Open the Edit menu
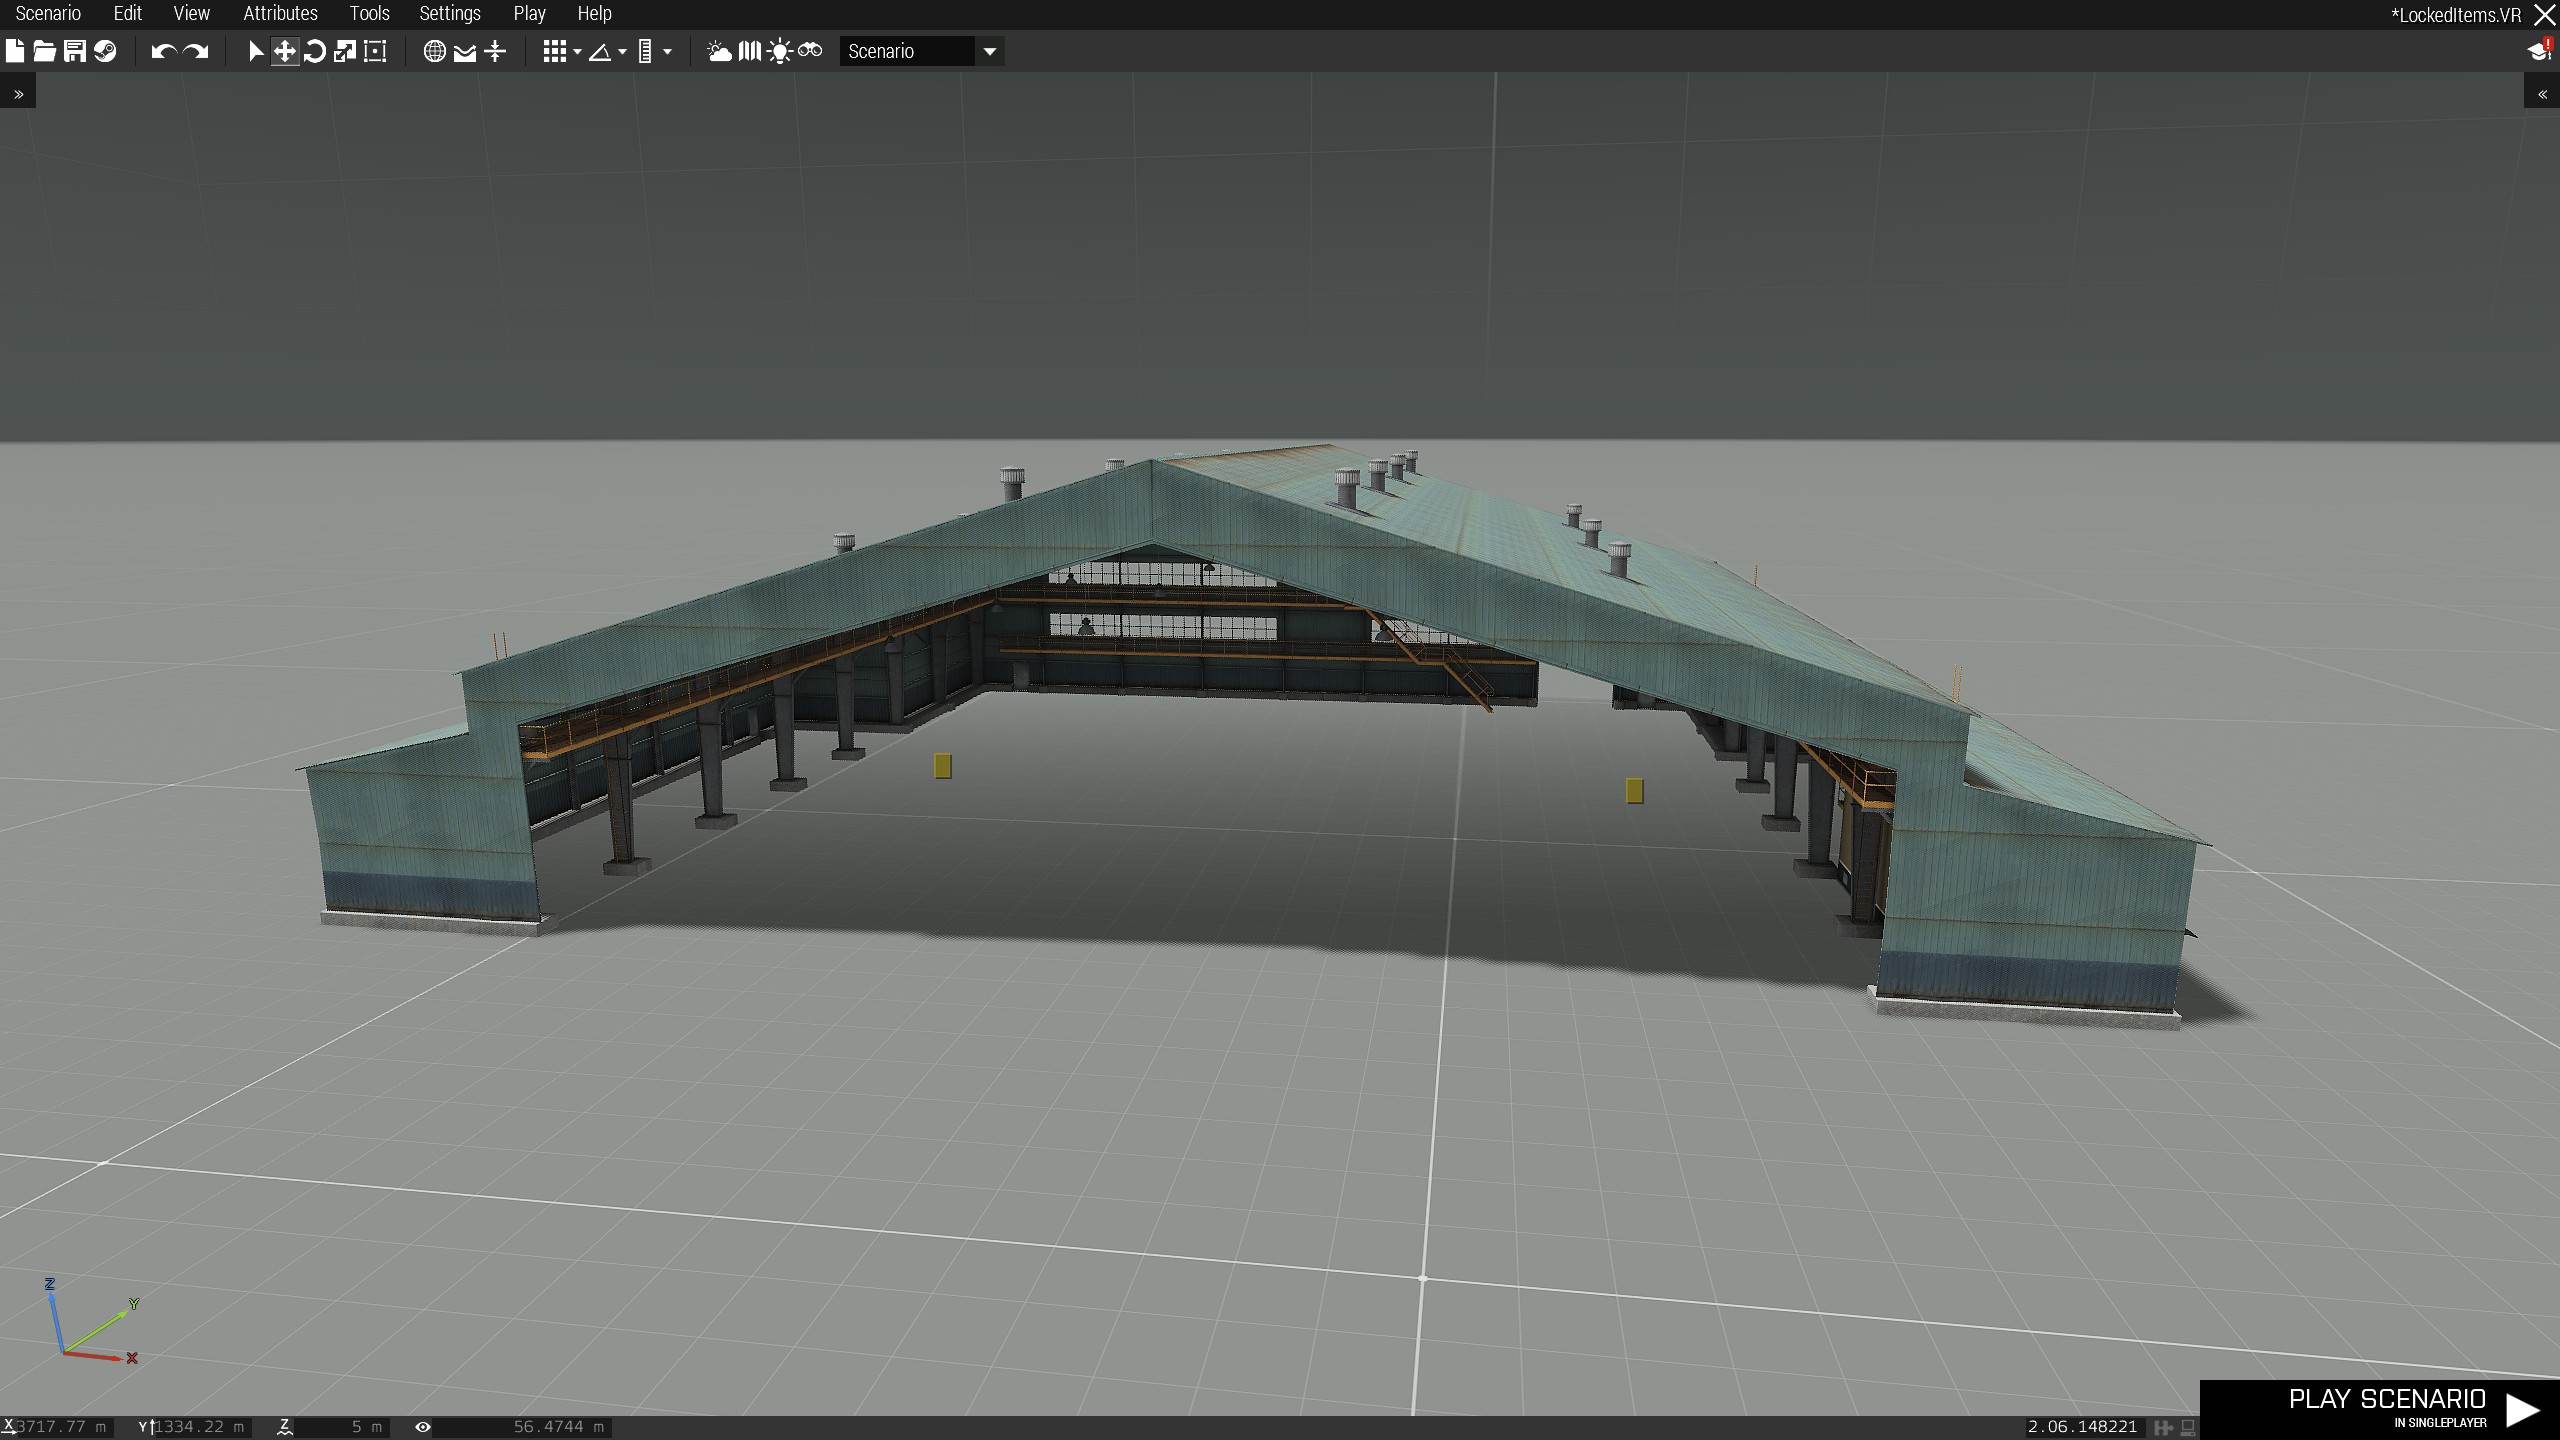Viewport: 2560px width, 1440px height. (128, 14)
